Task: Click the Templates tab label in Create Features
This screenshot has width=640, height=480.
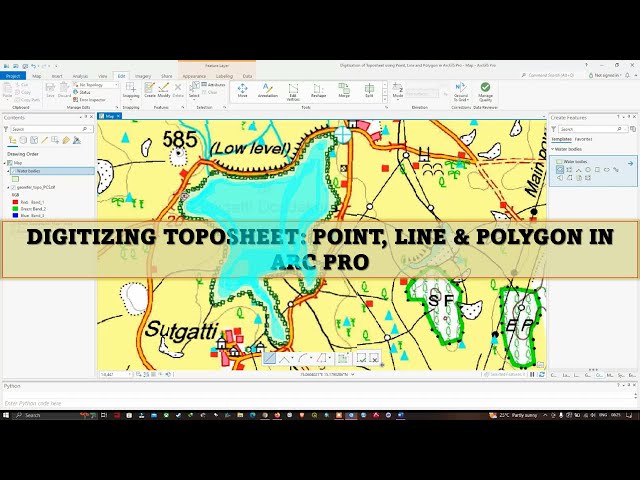Action: tap(561, 139)
